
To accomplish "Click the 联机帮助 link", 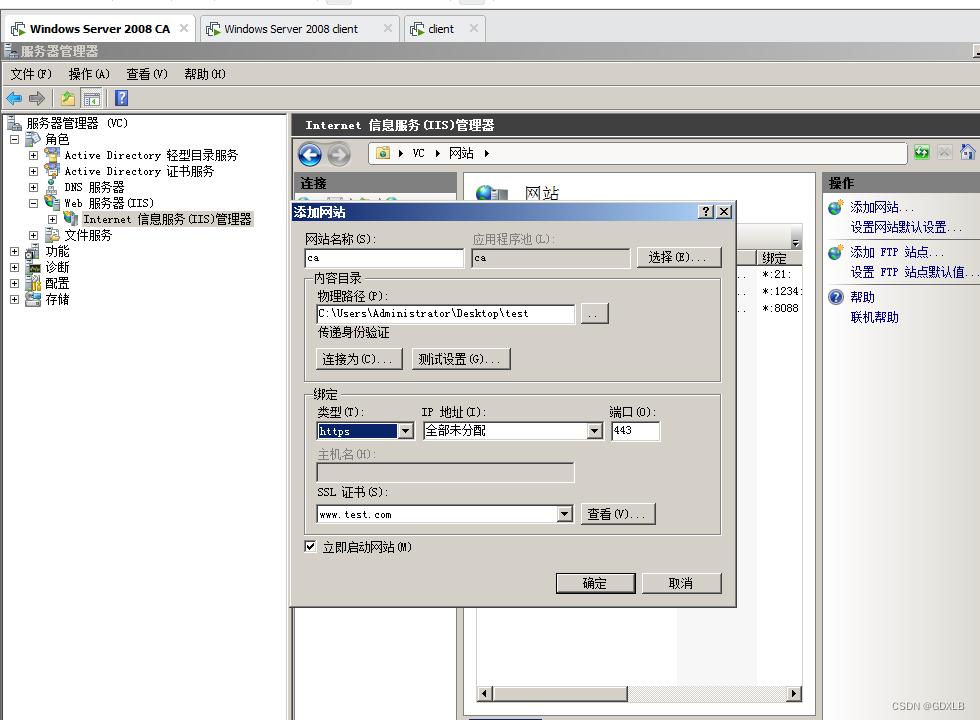I will (x=874, y=317).
